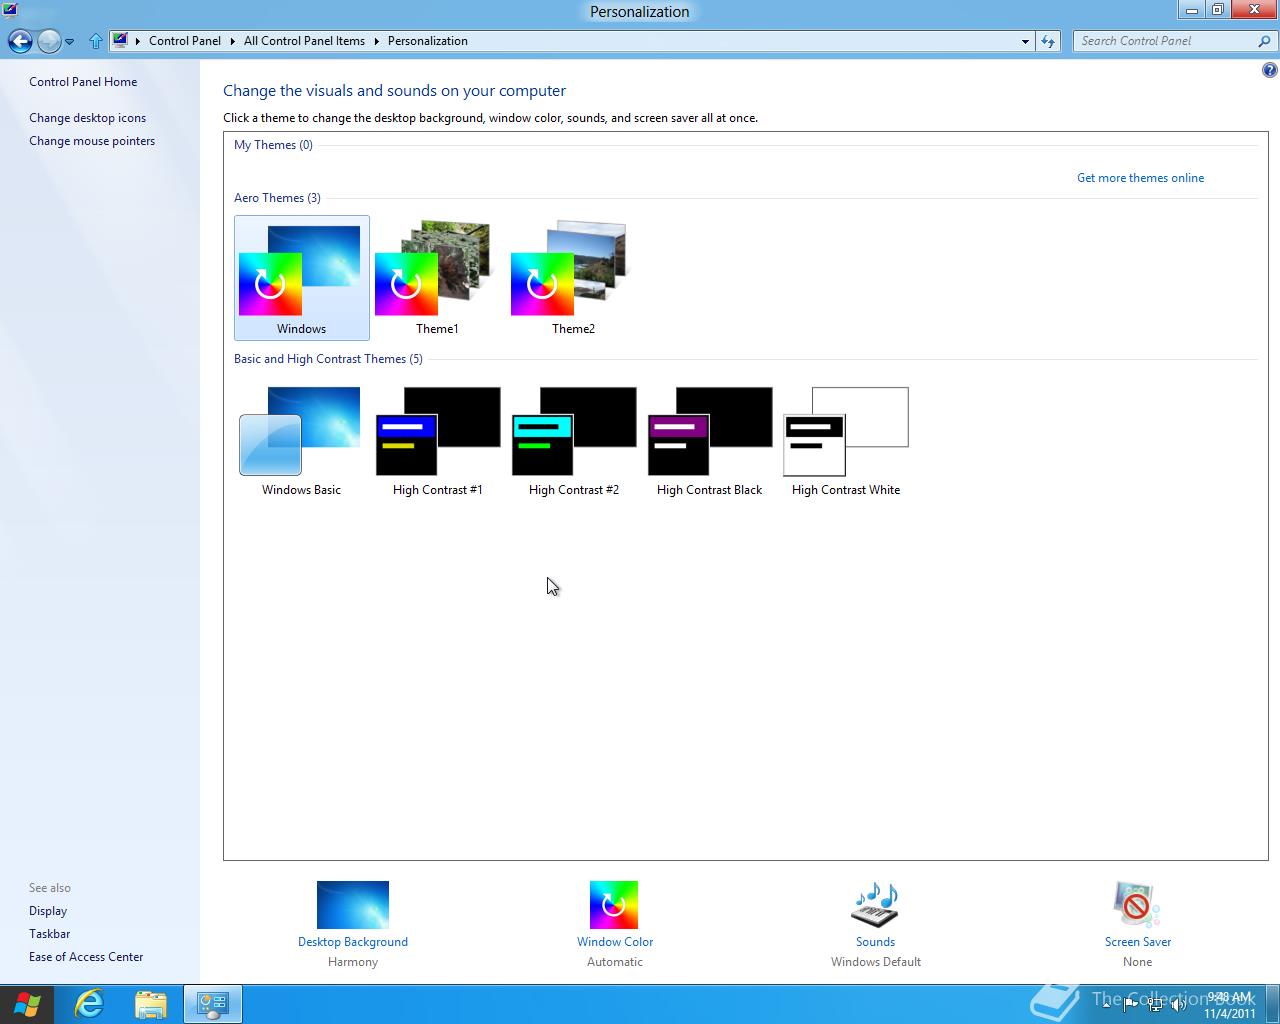
Task: Expand the root breadcrumb arrow
Action: pyautogui.click(x=138, y=41)
